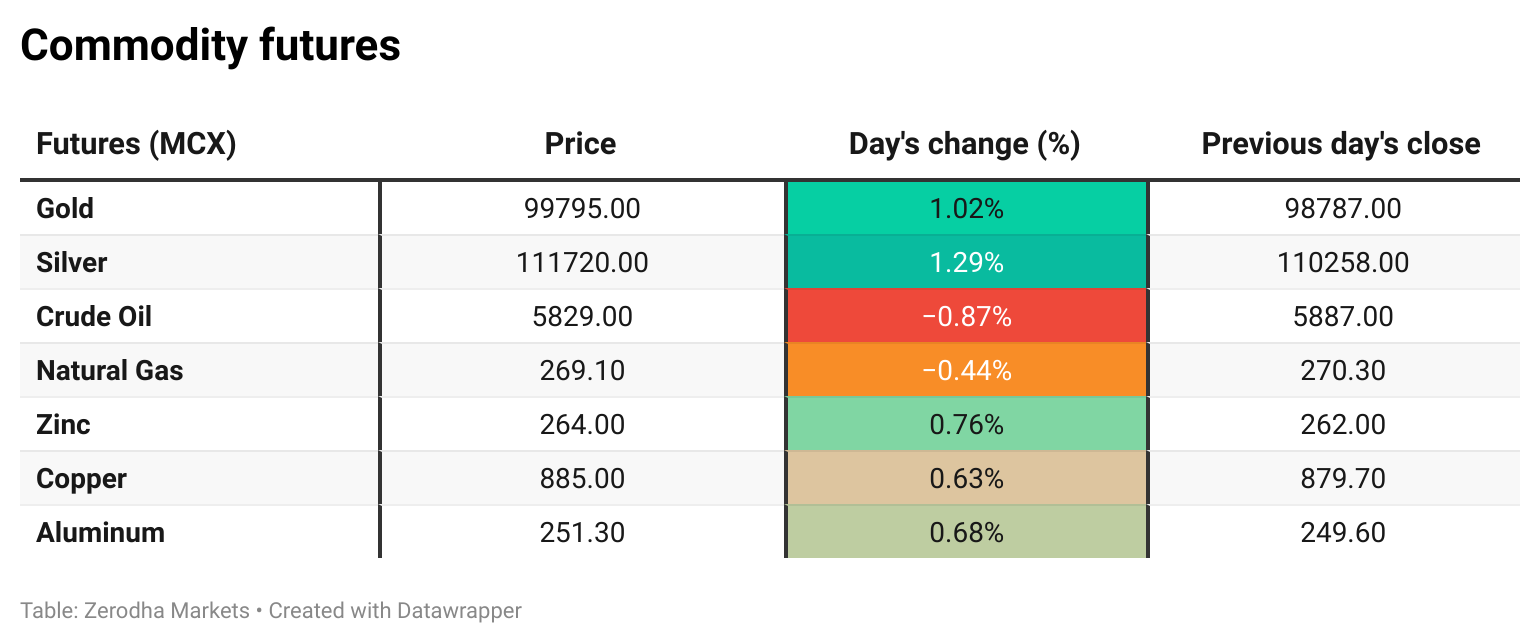Screen dimensions: 1540x644
Task: Click the Silver price 111720.00
Action: tap(582, 263)
